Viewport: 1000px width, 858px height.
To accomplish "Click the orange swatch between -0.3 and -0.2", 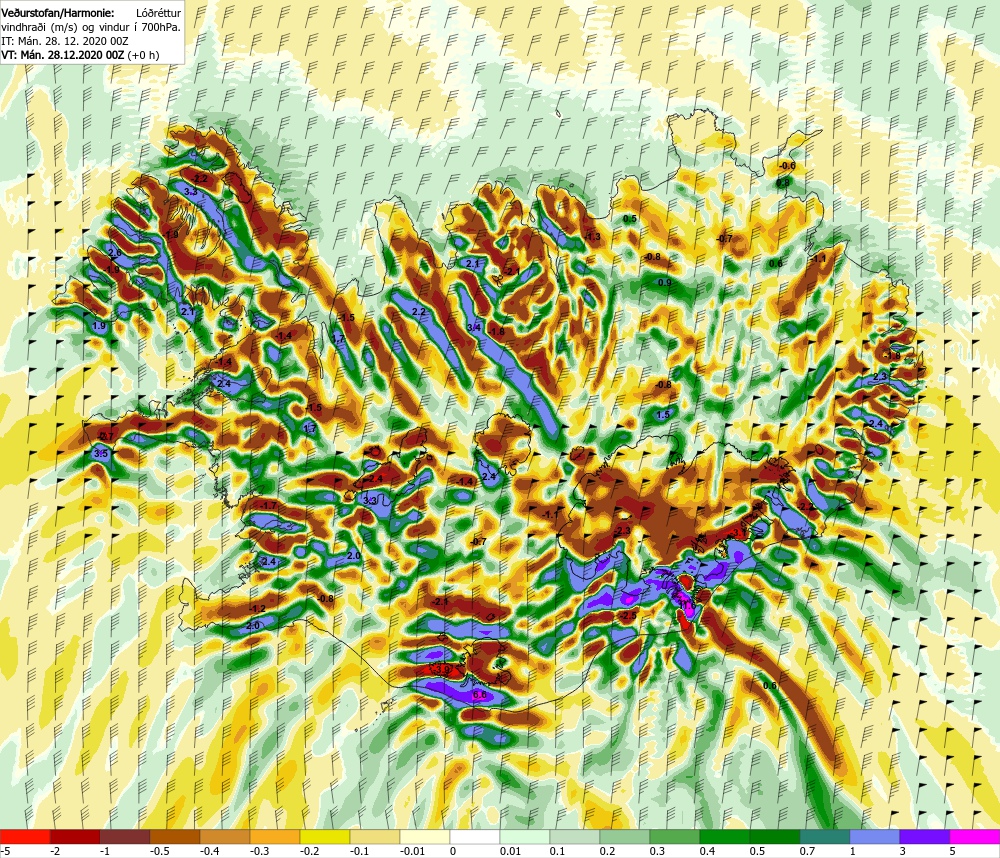I will (x=275, y=836).
